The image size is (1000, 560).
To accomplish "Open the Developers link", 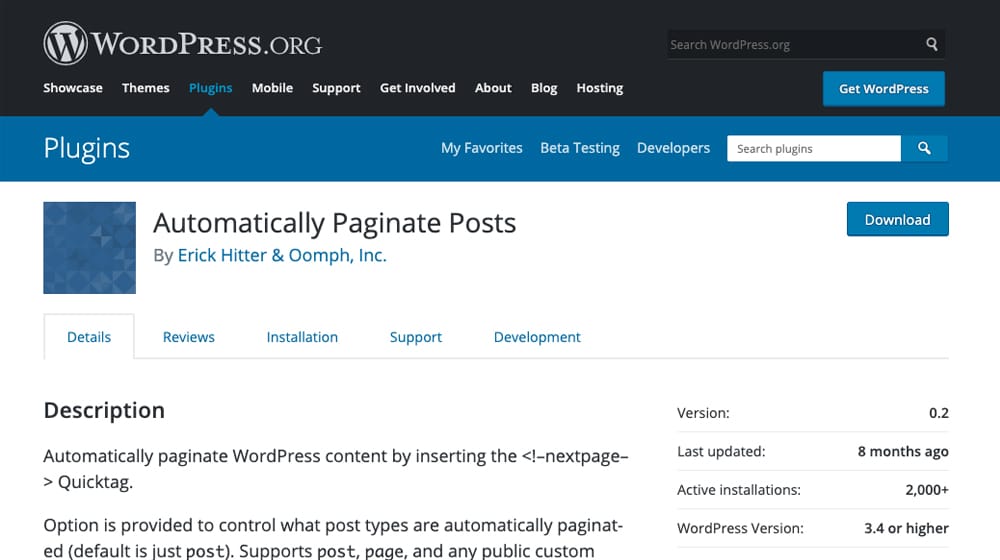I will click(x=673, y=148).
